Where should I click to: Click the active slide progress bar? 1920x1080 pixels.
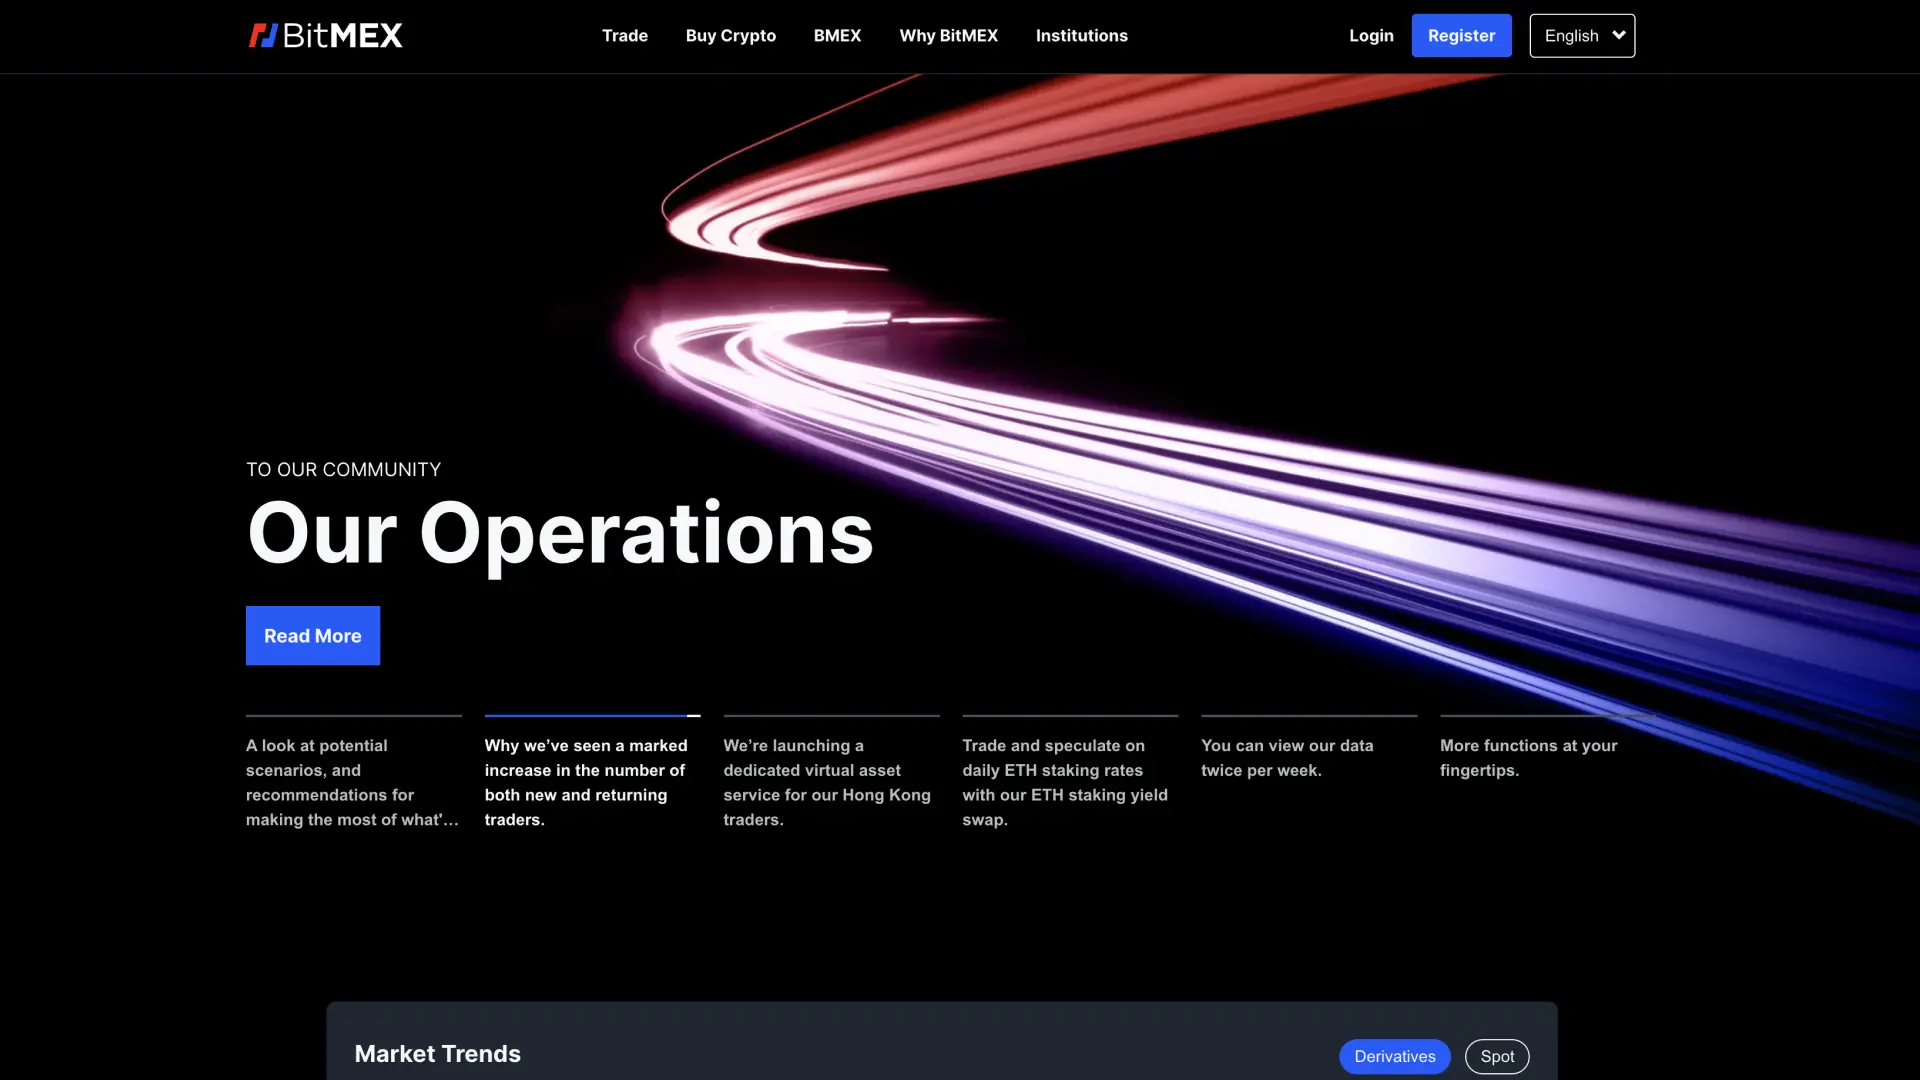tap(592, 716)
